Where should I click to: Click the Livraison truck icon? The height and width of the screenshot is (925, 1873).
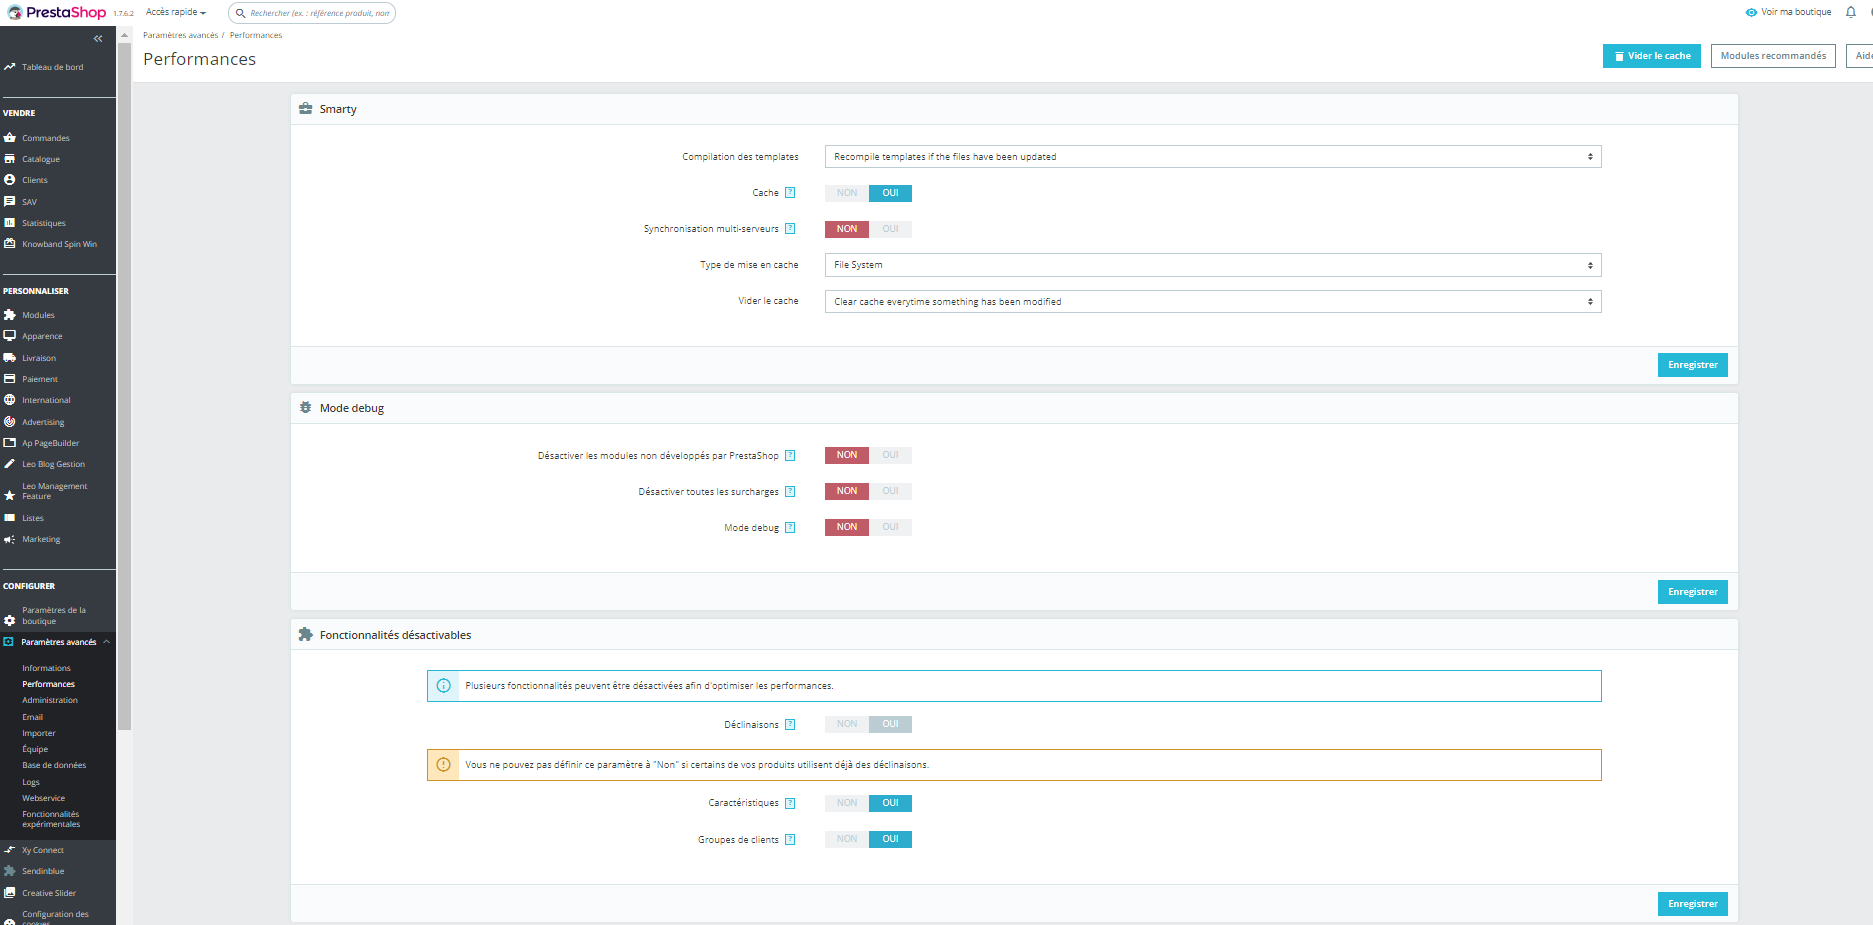coord(10,358)
